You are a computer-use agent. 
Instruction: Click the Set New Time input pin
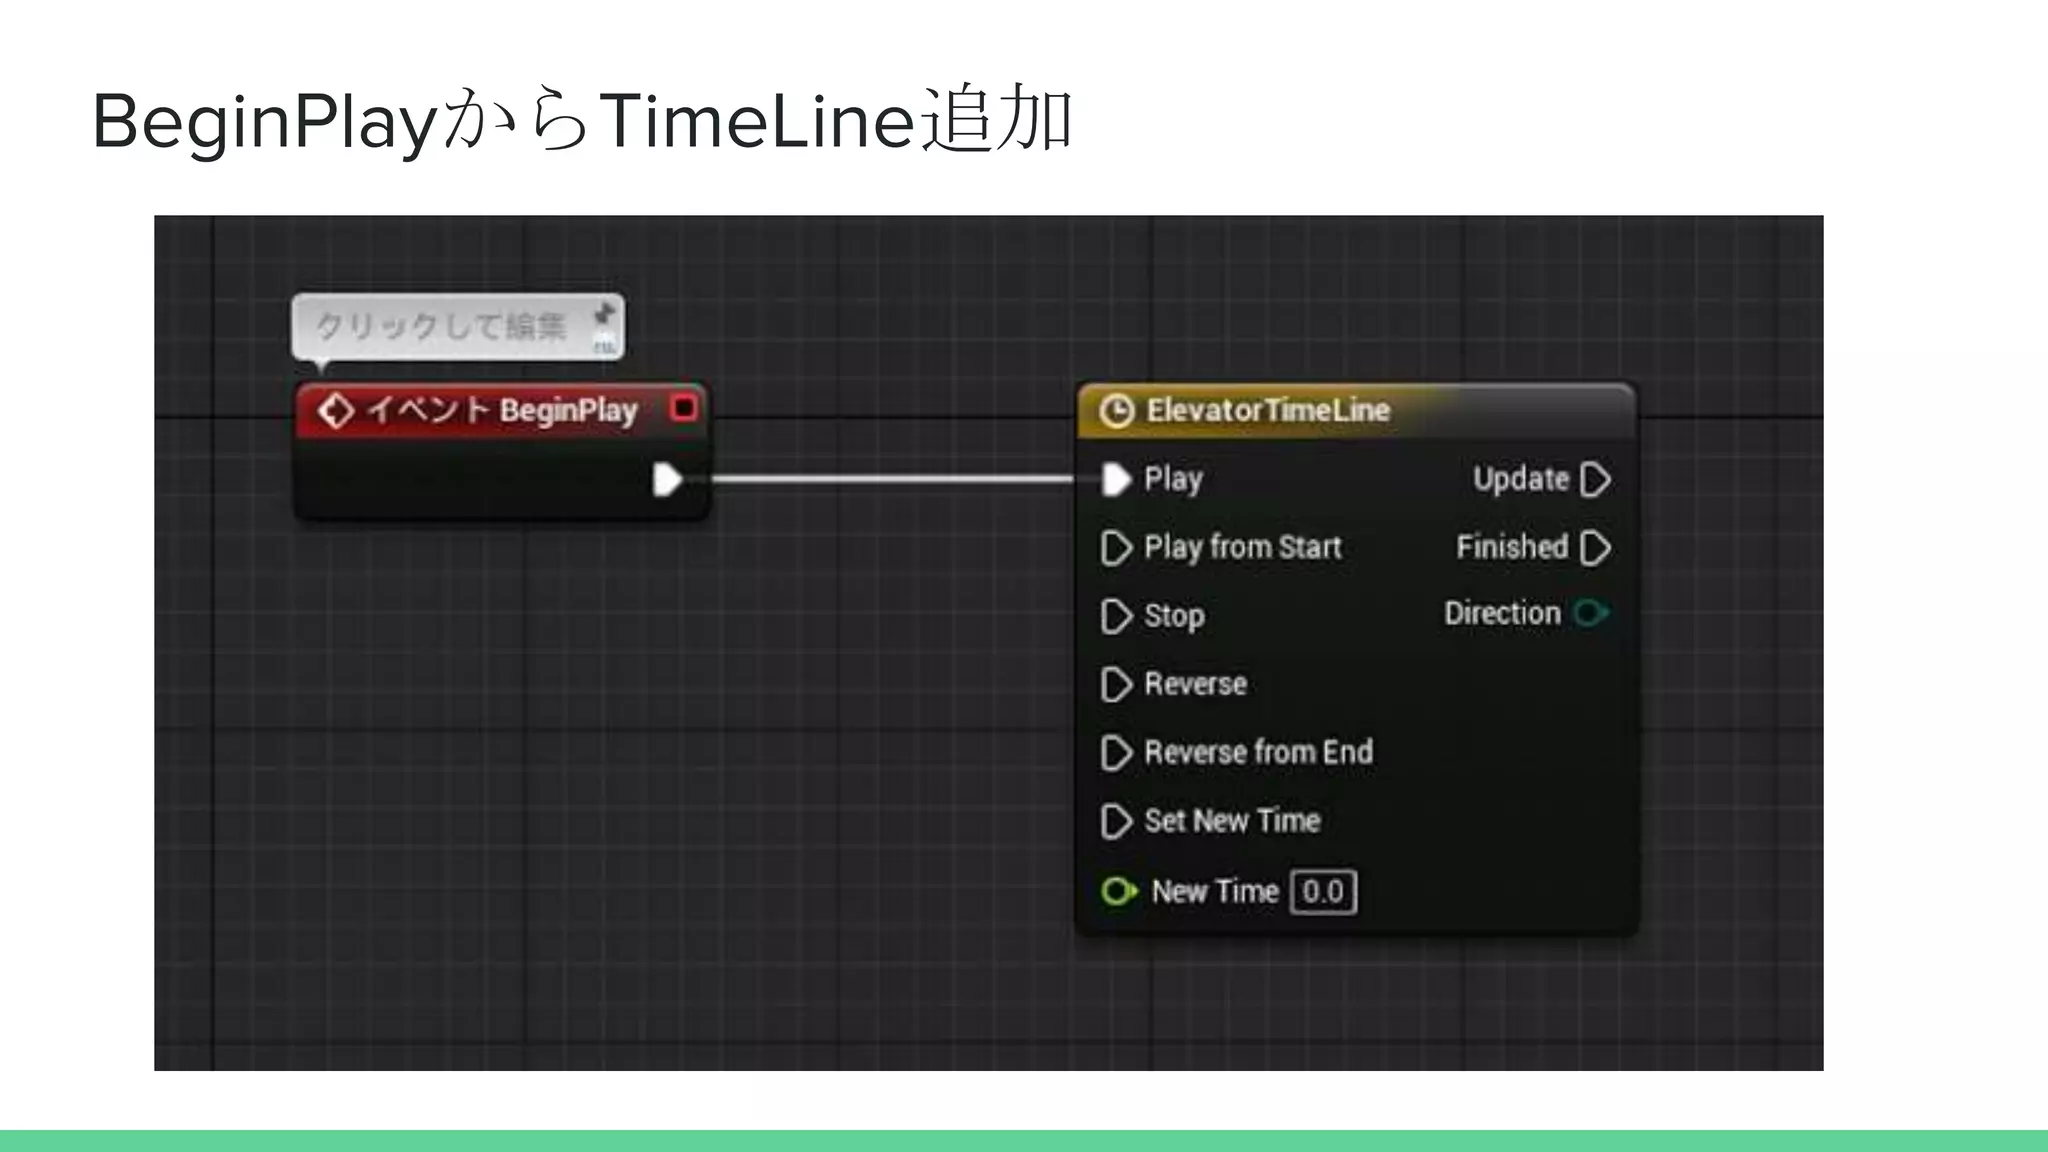pos(1116,822)
